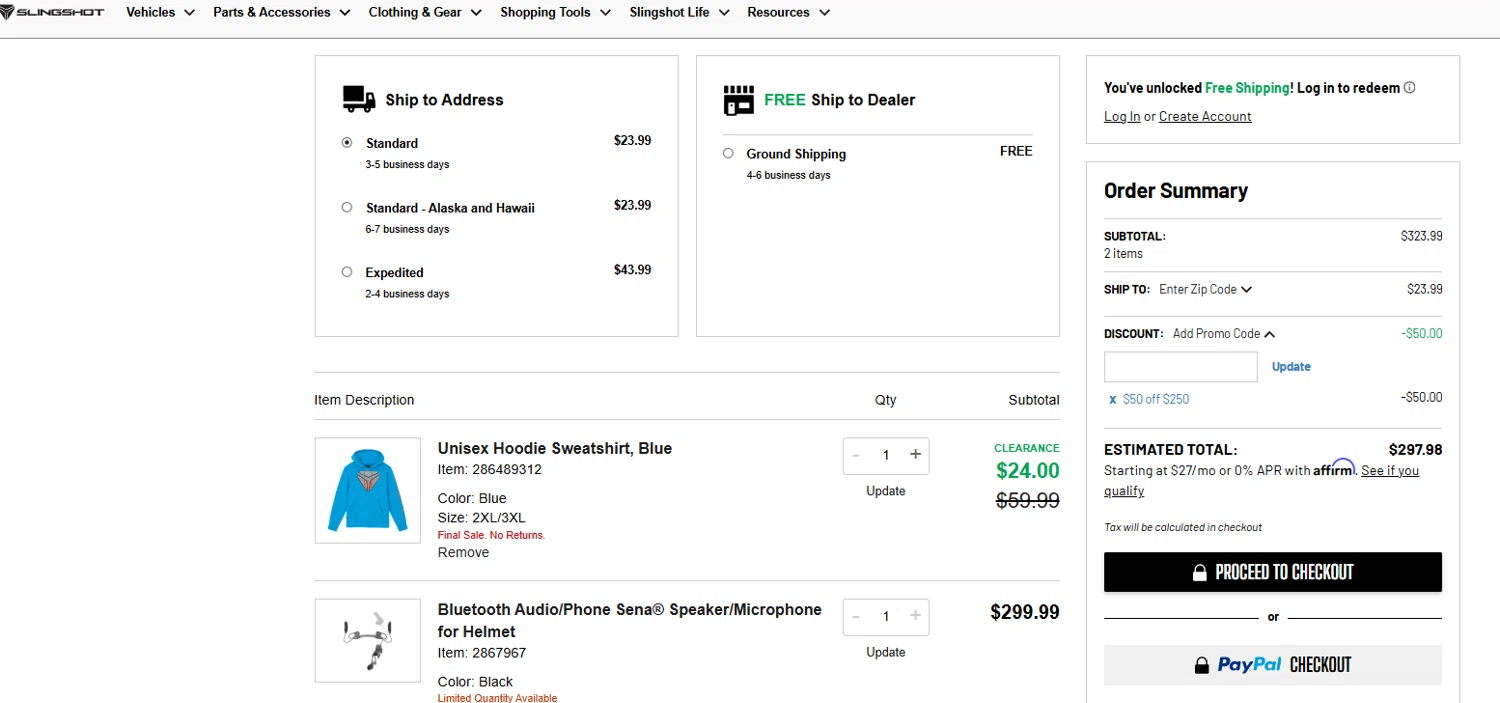Open the blue hoodie product thumbnail
Viewport: 1500px width, 703px height.
[x=368, y=490]
